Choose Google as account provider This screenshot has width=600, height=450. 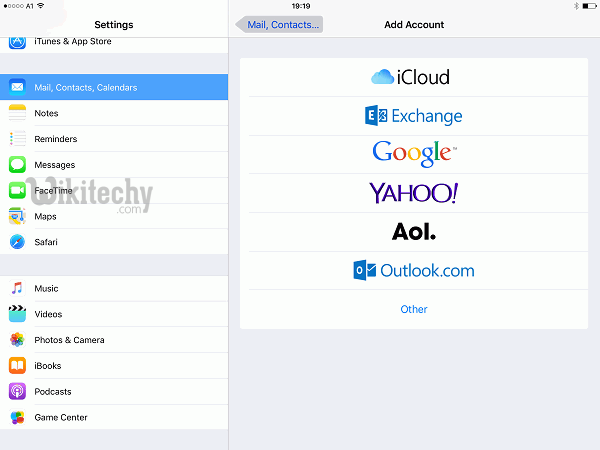click(413, 154)
